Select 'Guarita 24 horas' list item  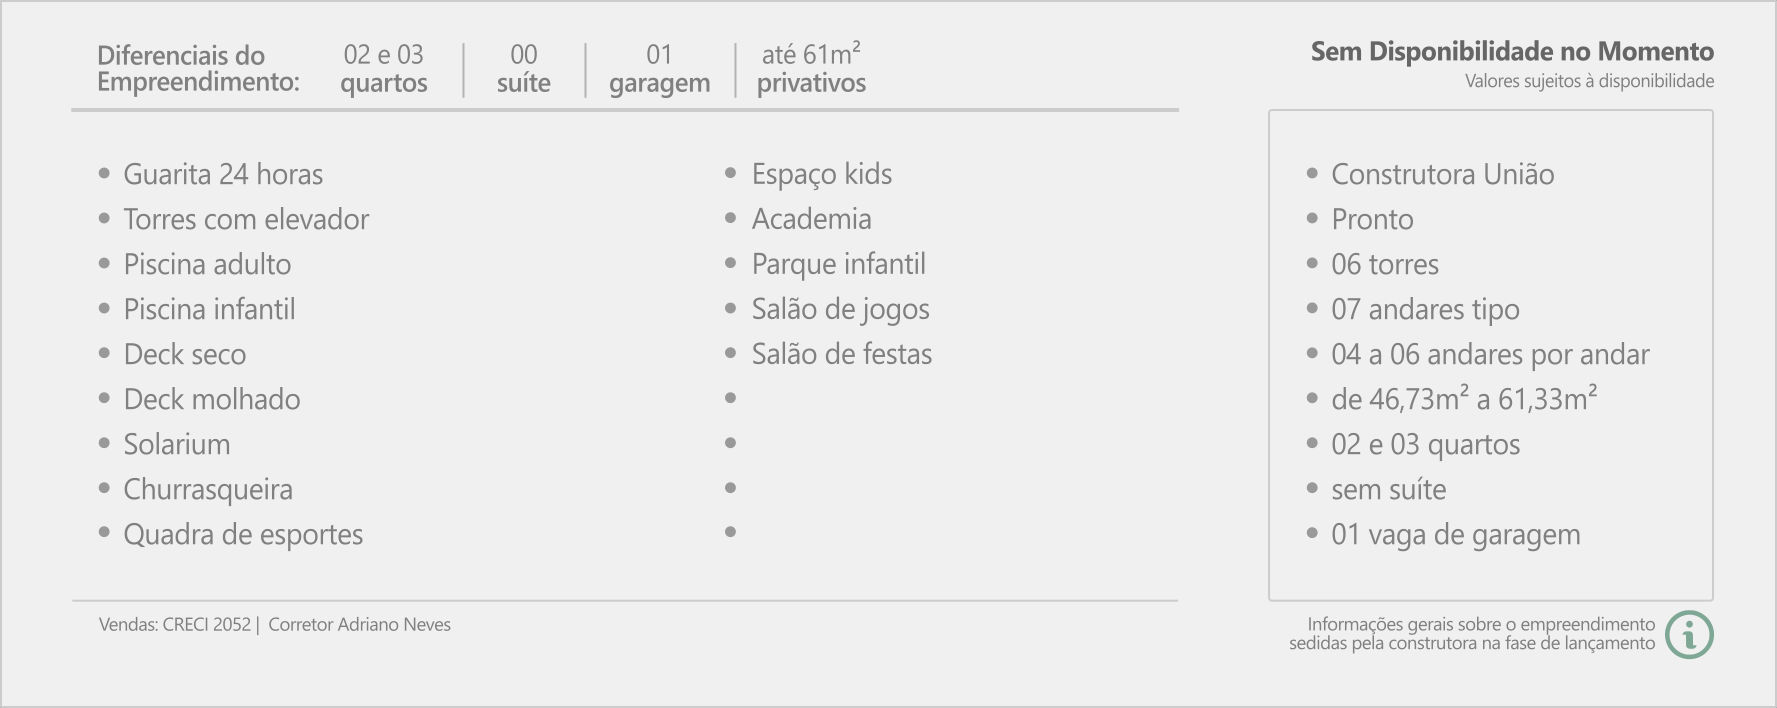(223, 175)
